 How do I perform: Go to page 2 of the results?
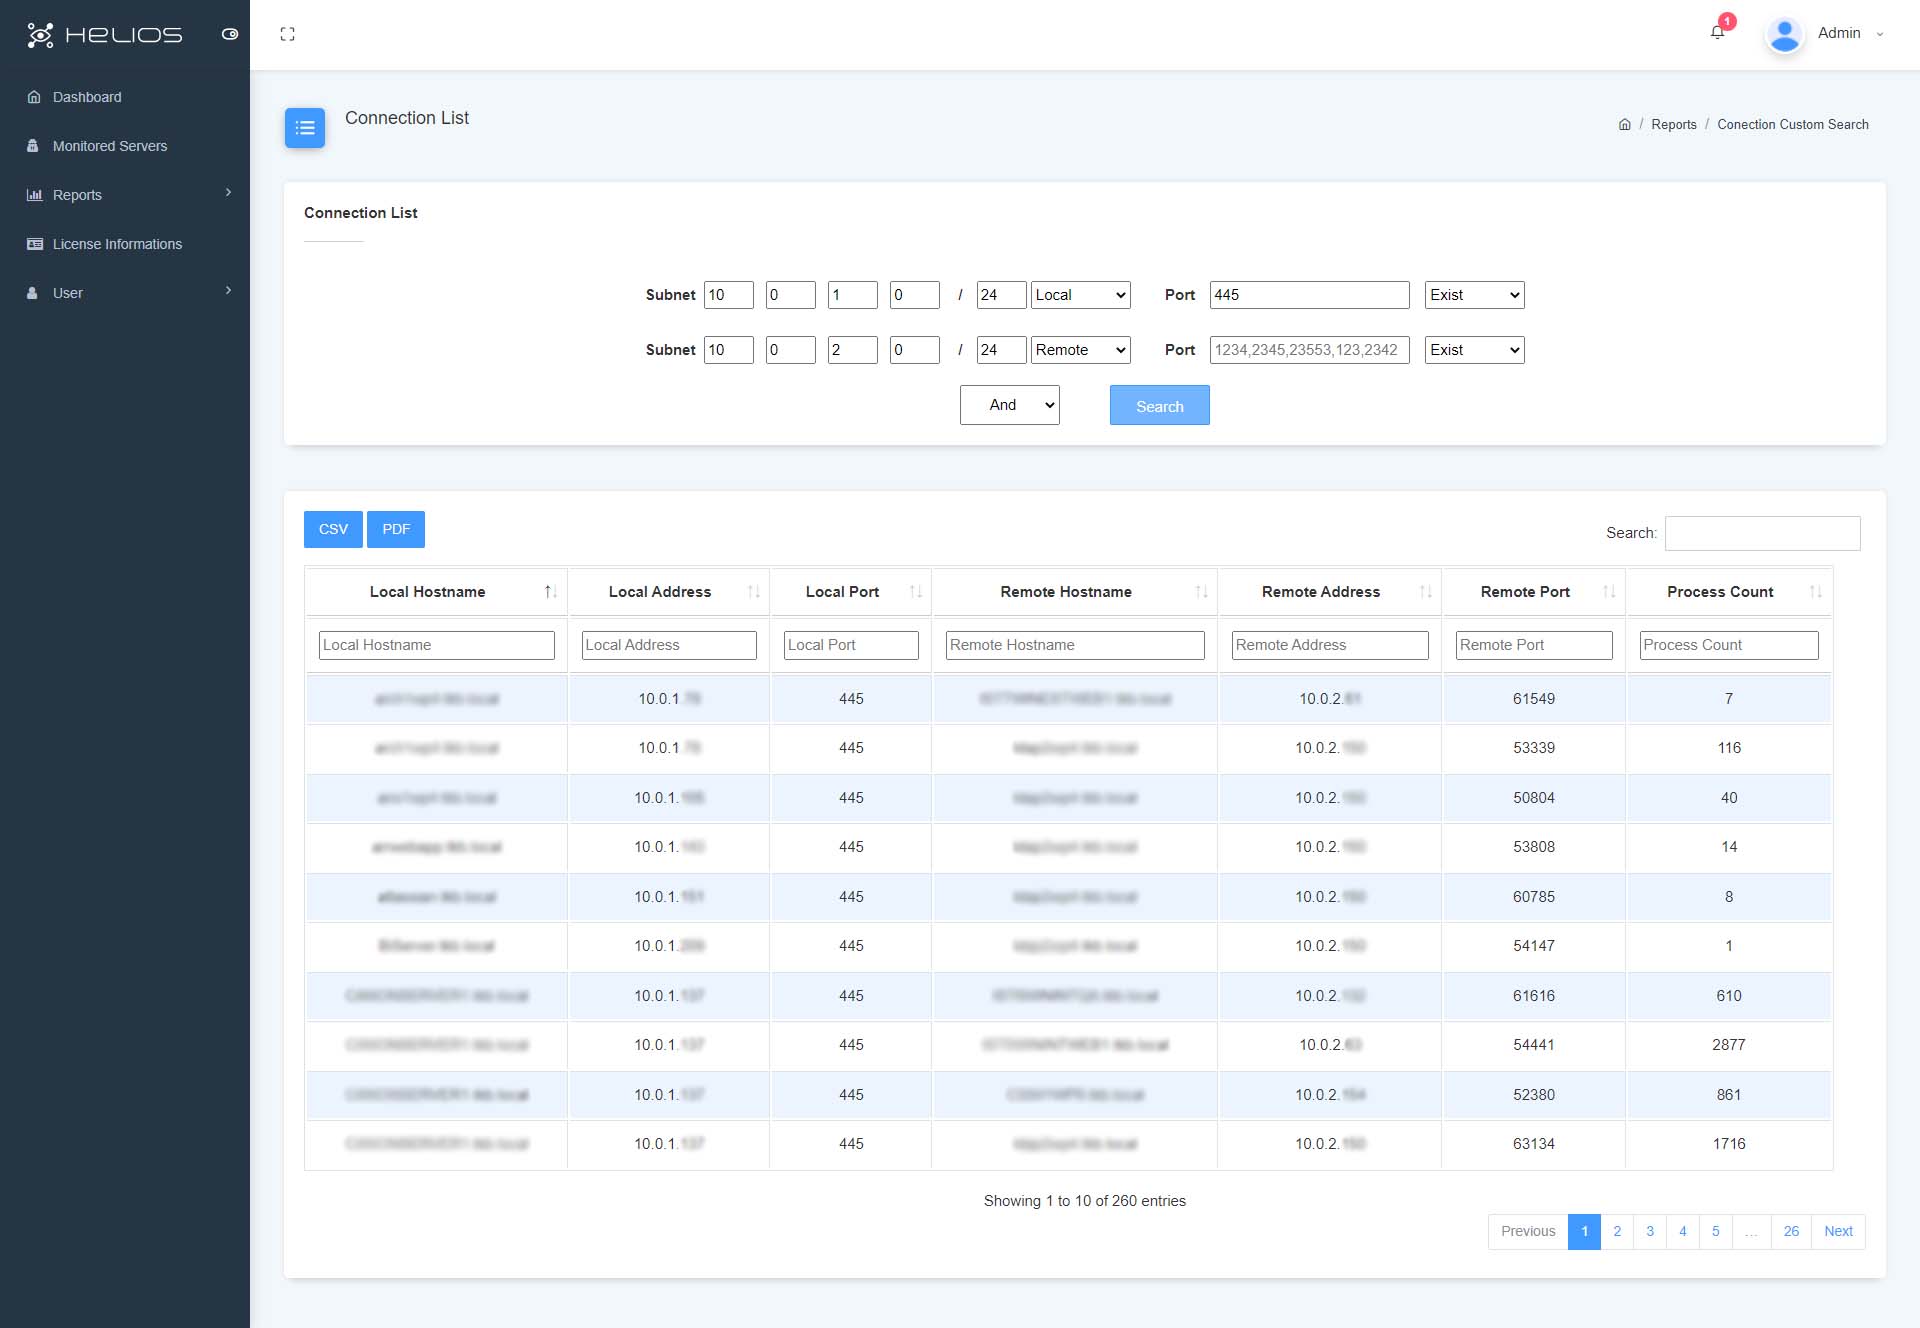[x=1617, y=1231]
